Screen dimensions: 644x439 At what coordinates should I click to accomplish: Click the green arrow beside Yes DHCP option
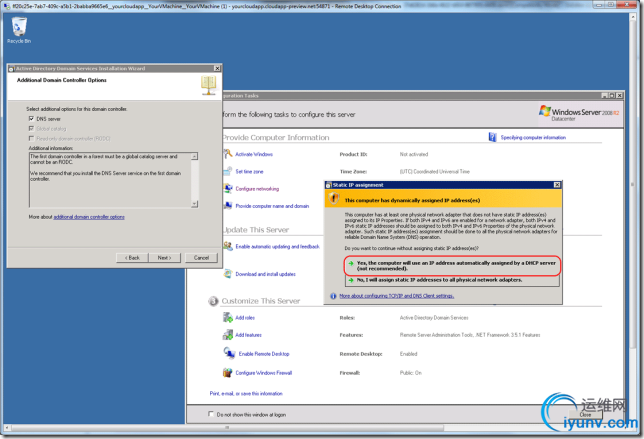pyautogui.click(x=351, y=263)
